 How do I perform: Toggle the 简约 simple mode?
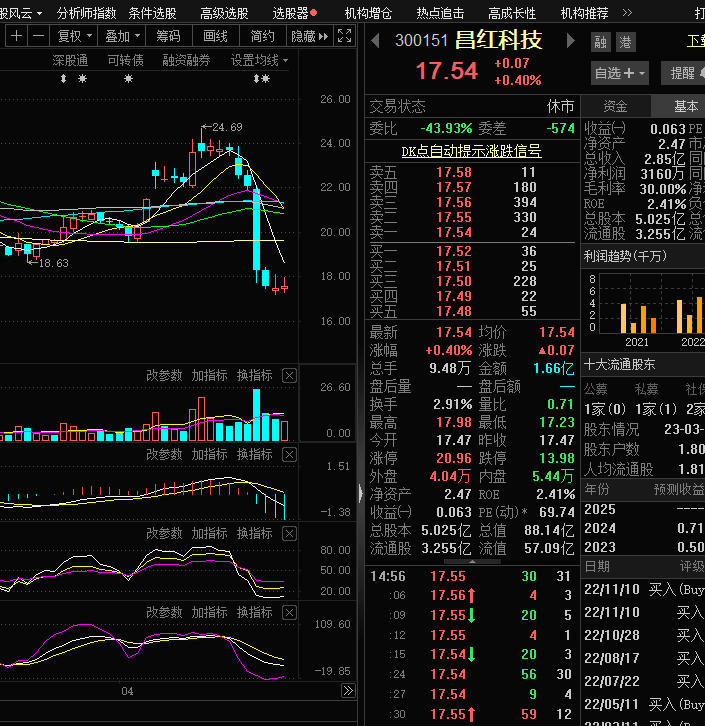coord(262,36)
